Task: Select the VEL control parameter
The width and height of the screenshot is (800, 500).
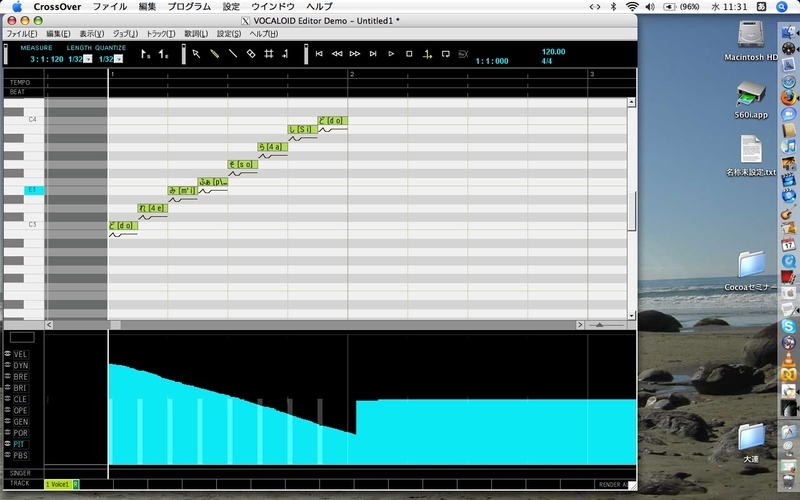Action: point(20,354)
